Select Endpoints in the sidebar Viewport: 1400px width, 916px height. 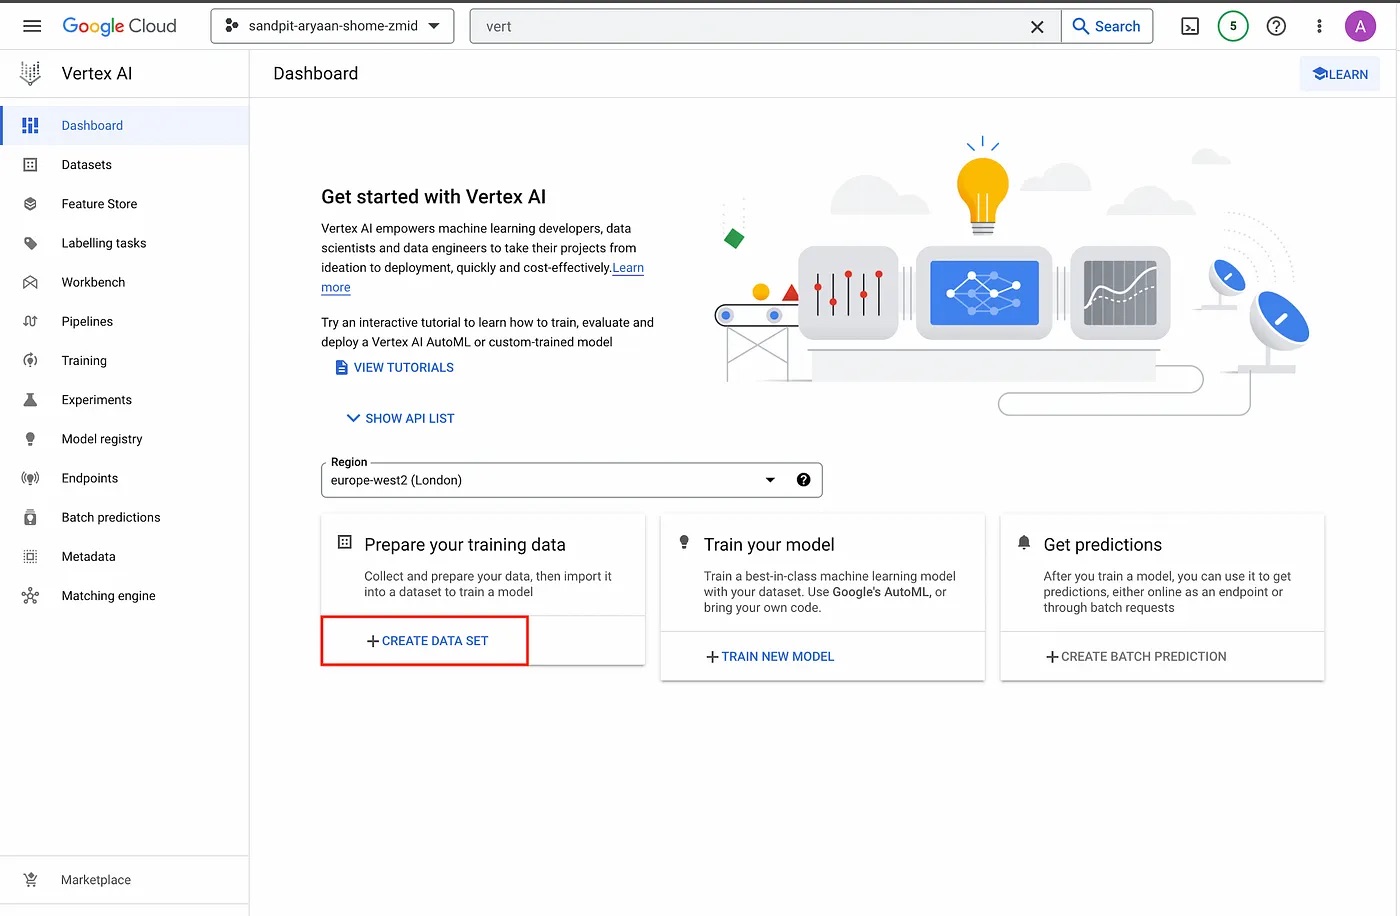click(90, 478)
